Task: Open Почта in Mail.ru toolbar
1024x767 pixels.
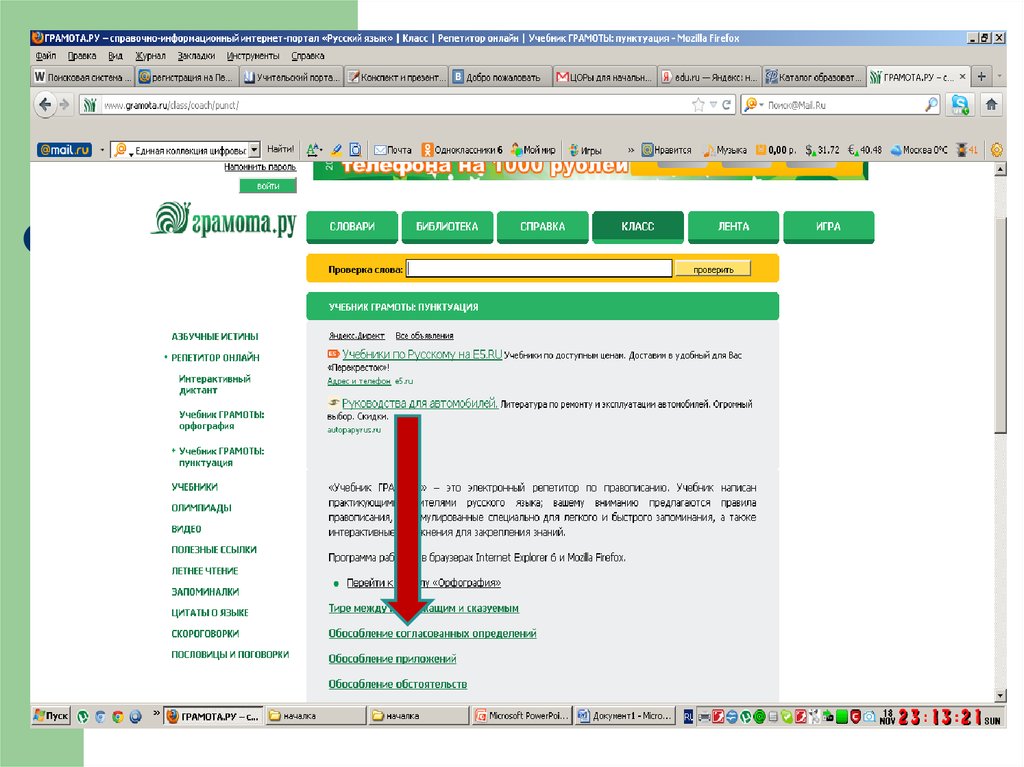Action: tap(392, 150)
